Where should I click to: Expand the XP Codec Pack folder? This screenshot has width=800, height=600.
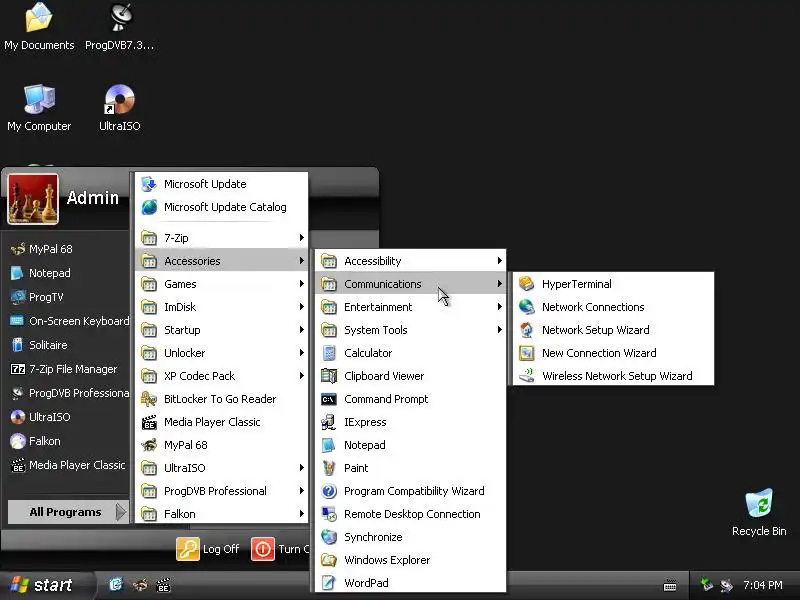click(x=222, y=376)
